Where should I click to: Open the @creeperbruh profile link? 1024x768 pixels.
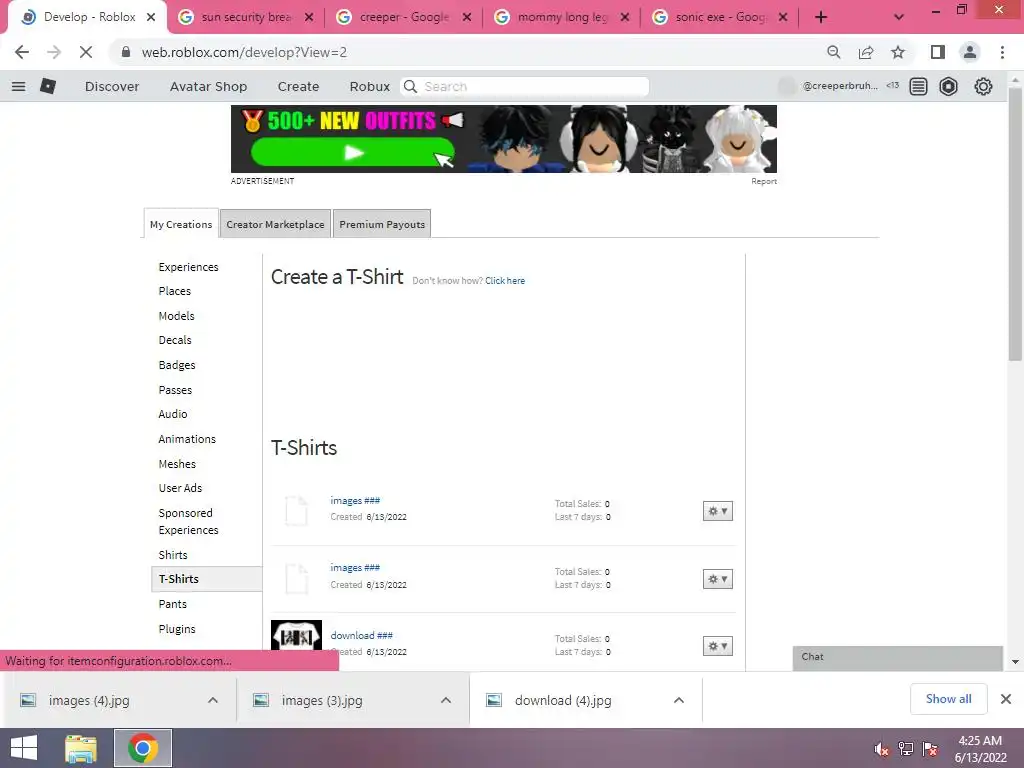coord(840,86)
